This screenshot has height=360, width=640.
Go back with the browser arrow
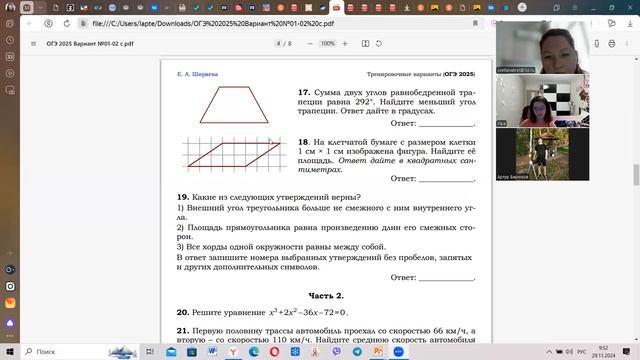(29, 24)
